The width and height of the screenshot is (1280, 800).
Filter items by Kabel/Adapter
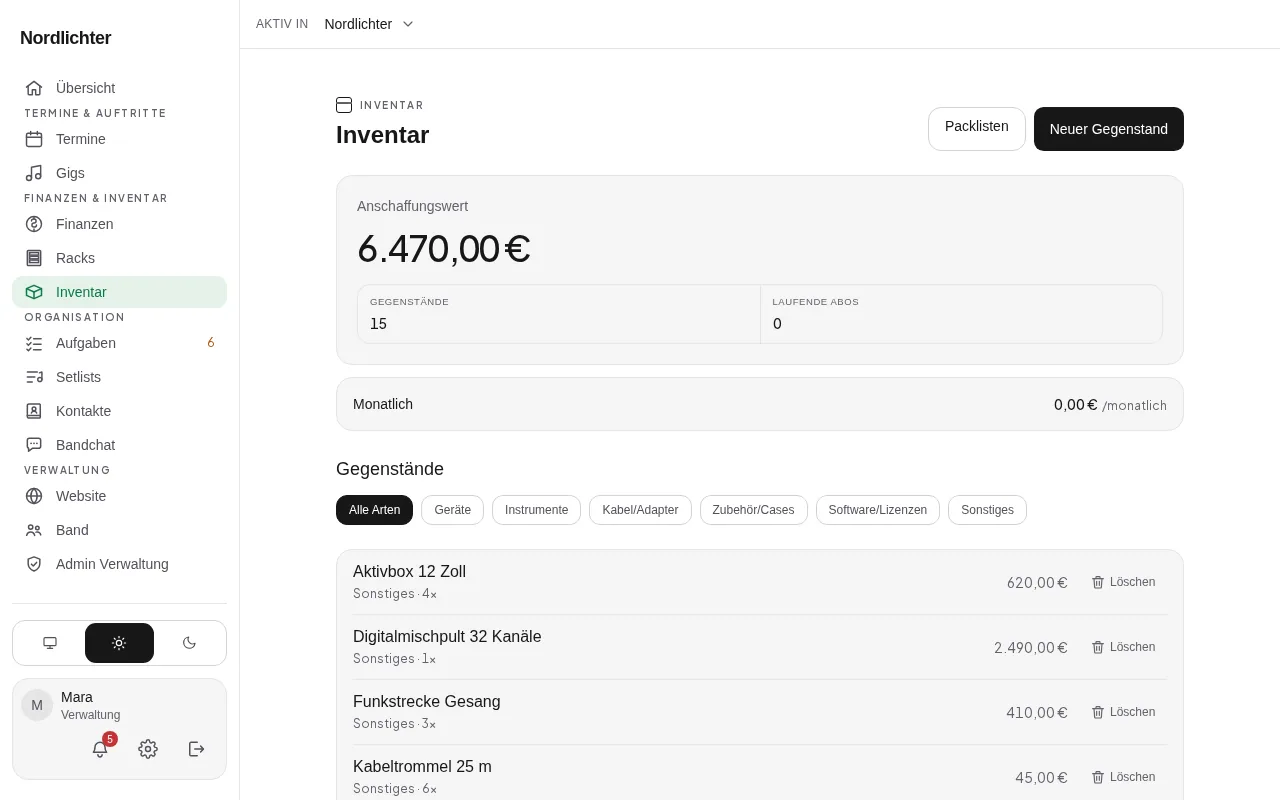tap(640, 510)
